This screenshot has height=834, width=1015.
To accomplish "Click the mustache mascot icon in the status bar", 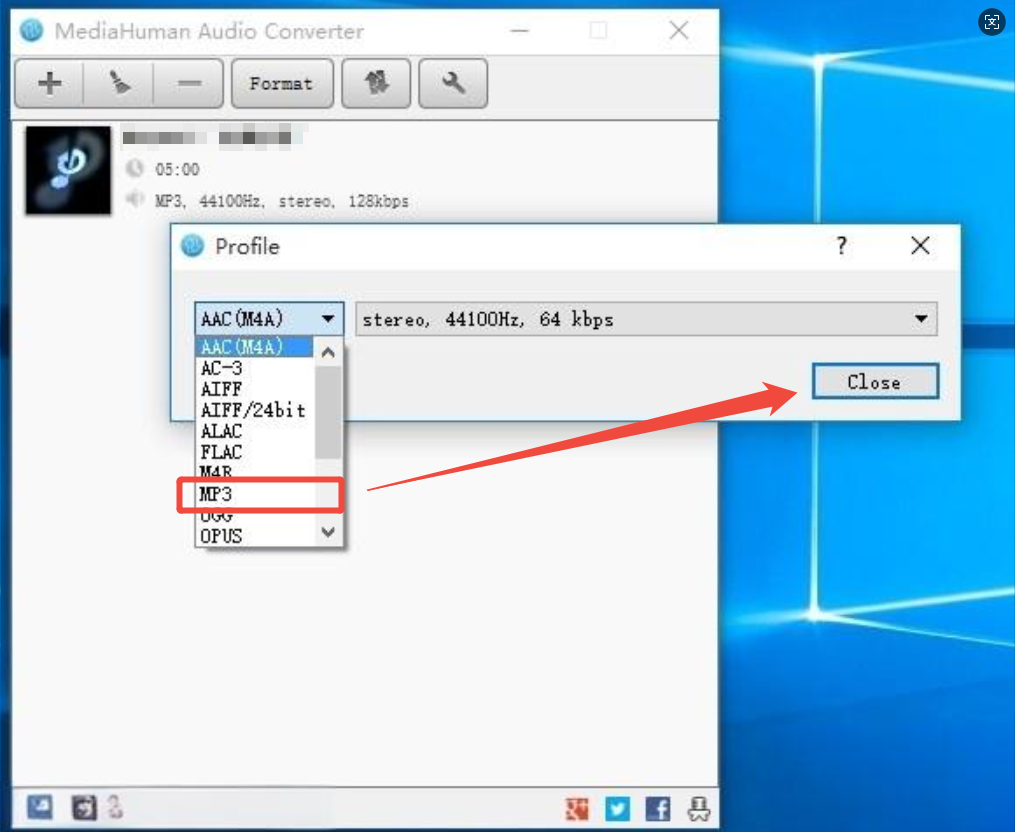I will [x=699, y=809].
